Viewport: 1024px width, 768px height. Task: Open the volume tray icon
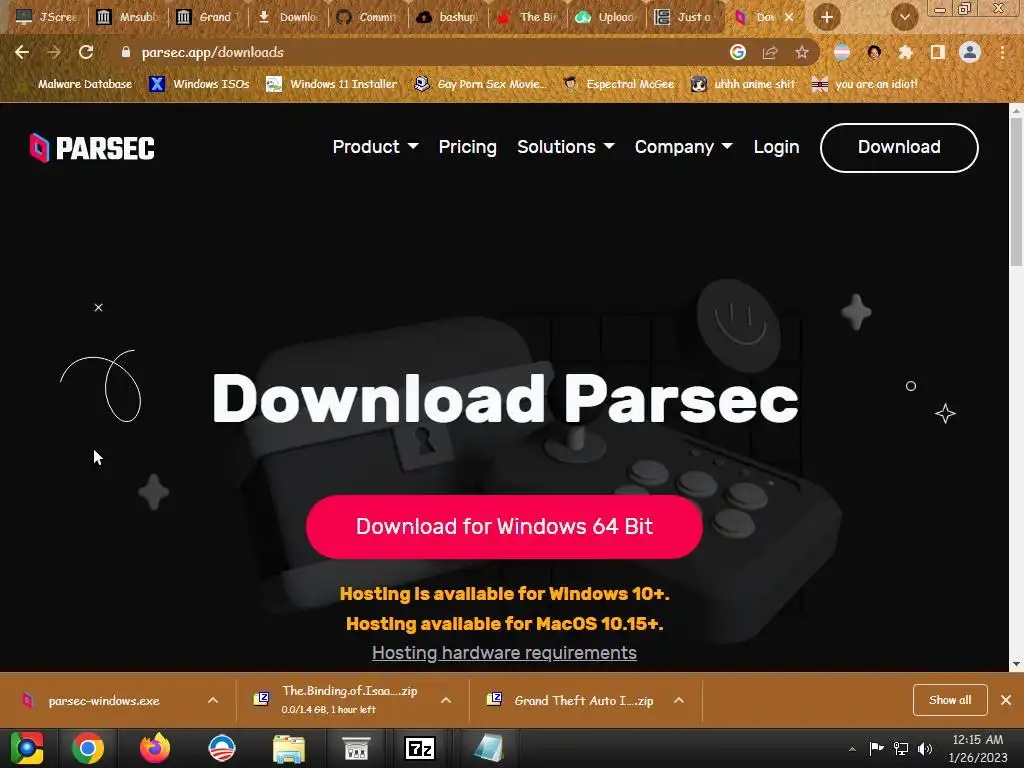pos(925,748)
